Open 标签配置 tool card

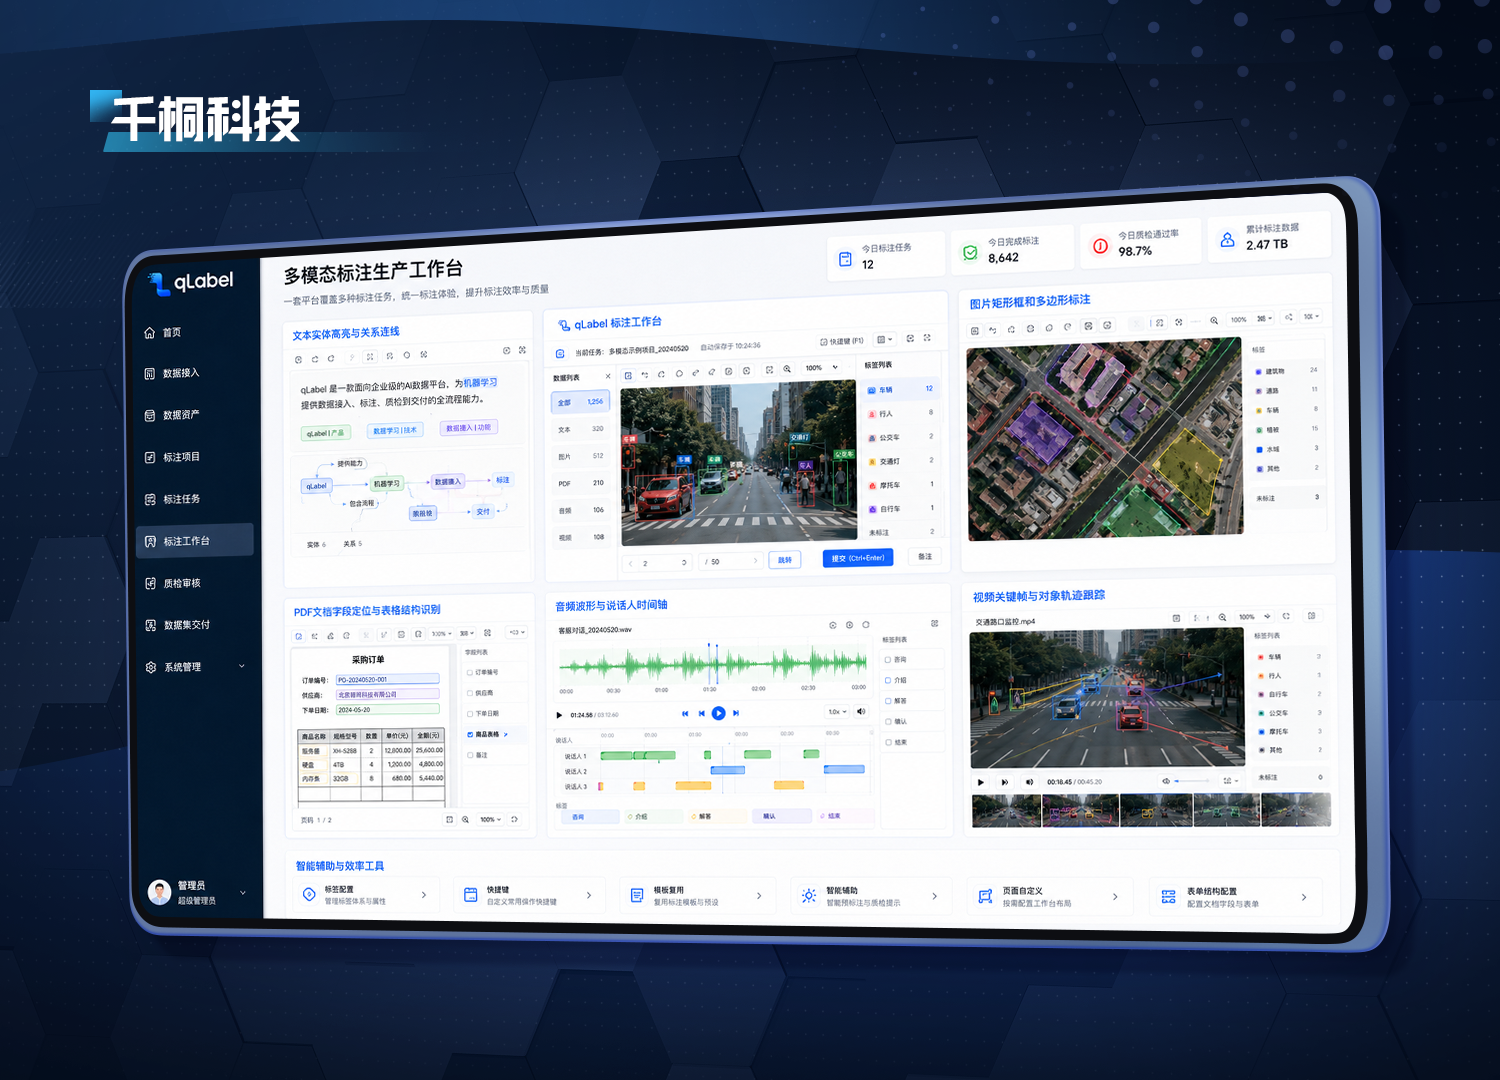[x=367, y=895]
